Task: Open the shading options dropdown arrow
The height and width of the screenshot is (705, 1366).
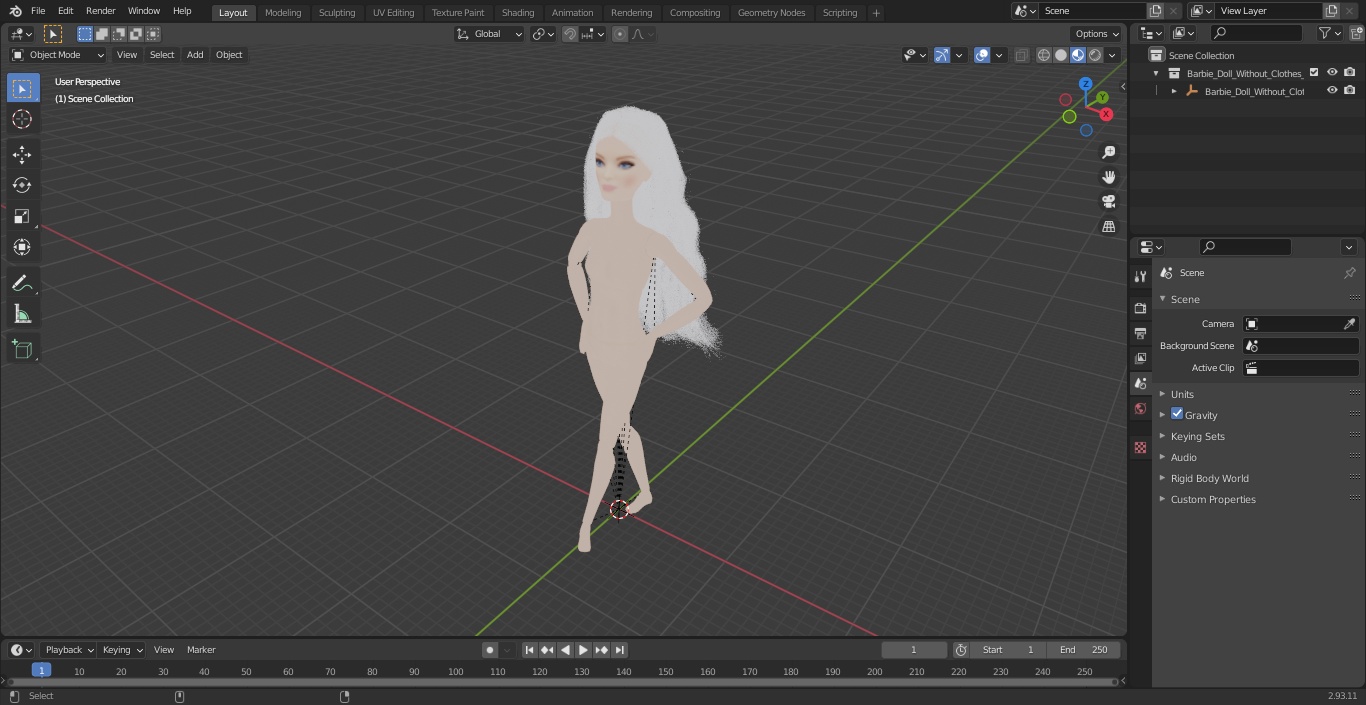Action: [1112, 55]
